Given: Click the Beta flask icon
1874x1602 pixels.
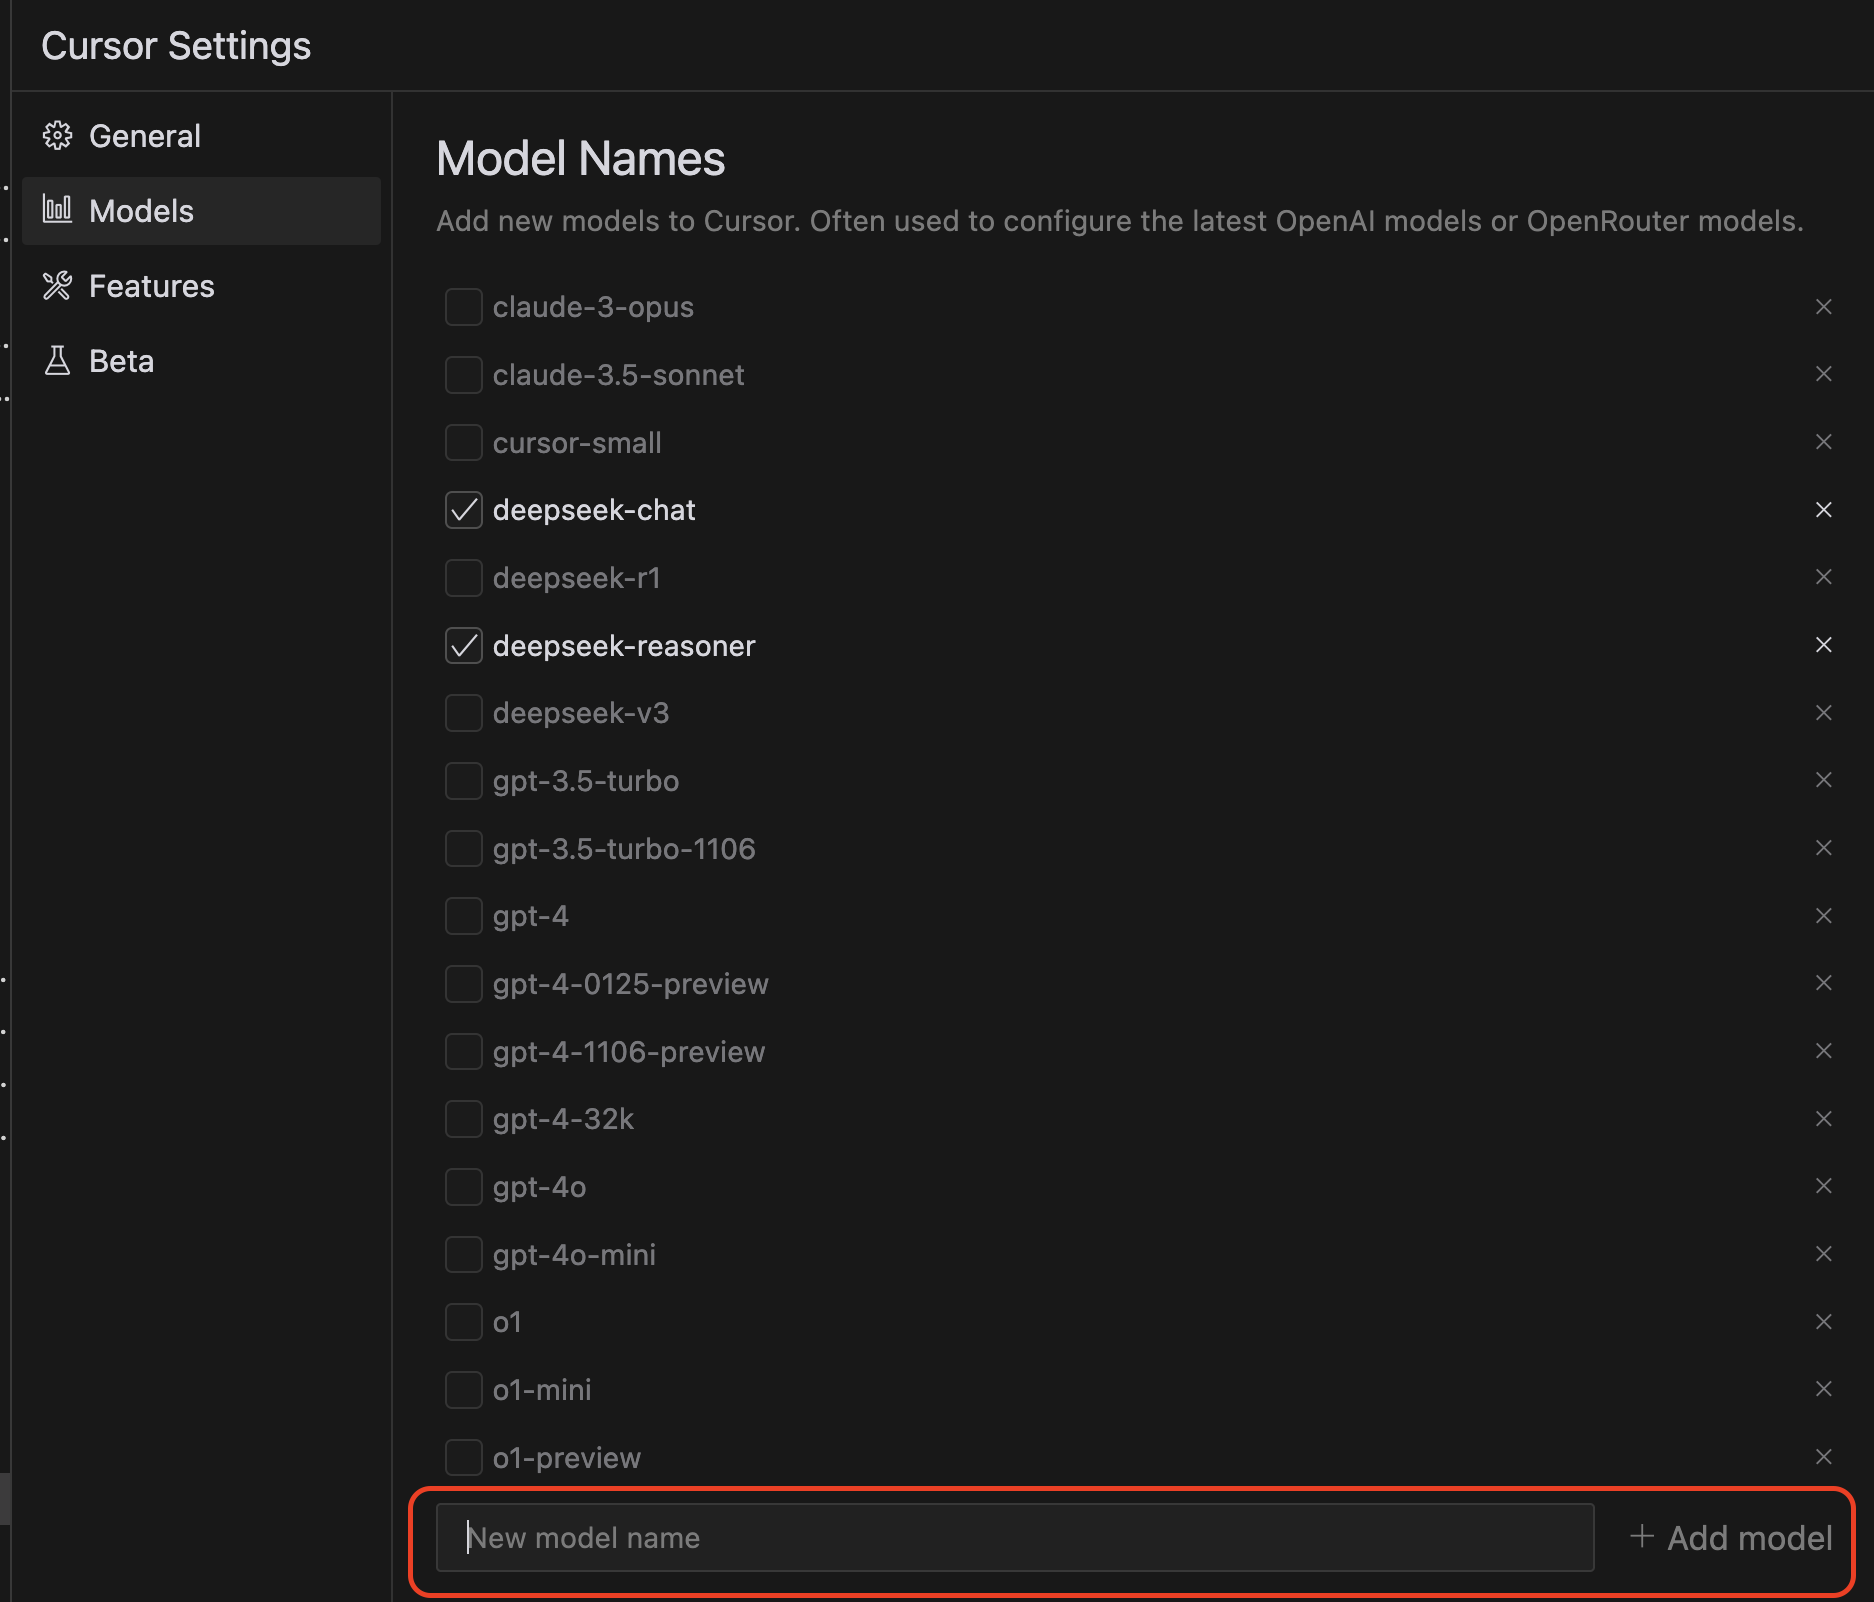Looking at the screenshot, I should click(x=57, y=361).
